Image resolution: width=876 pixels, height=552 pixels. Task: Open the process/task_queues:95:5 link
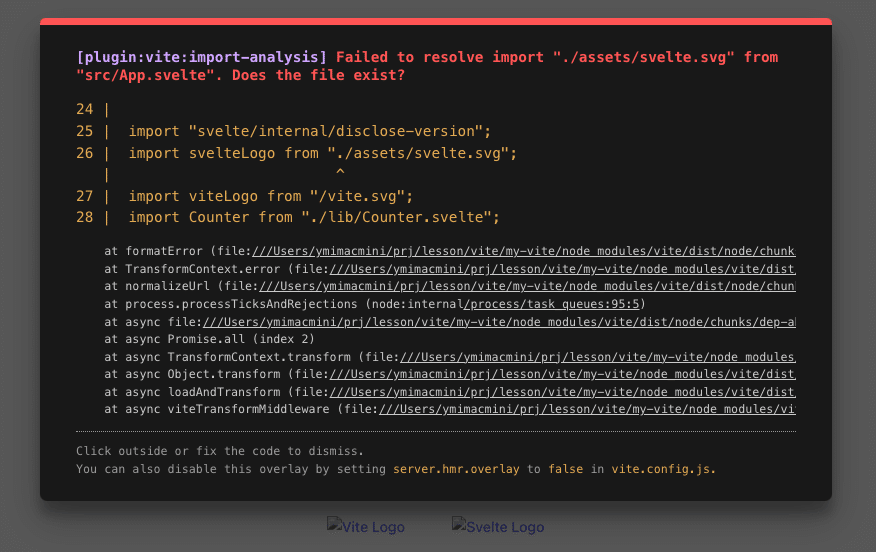coord(551,304)
